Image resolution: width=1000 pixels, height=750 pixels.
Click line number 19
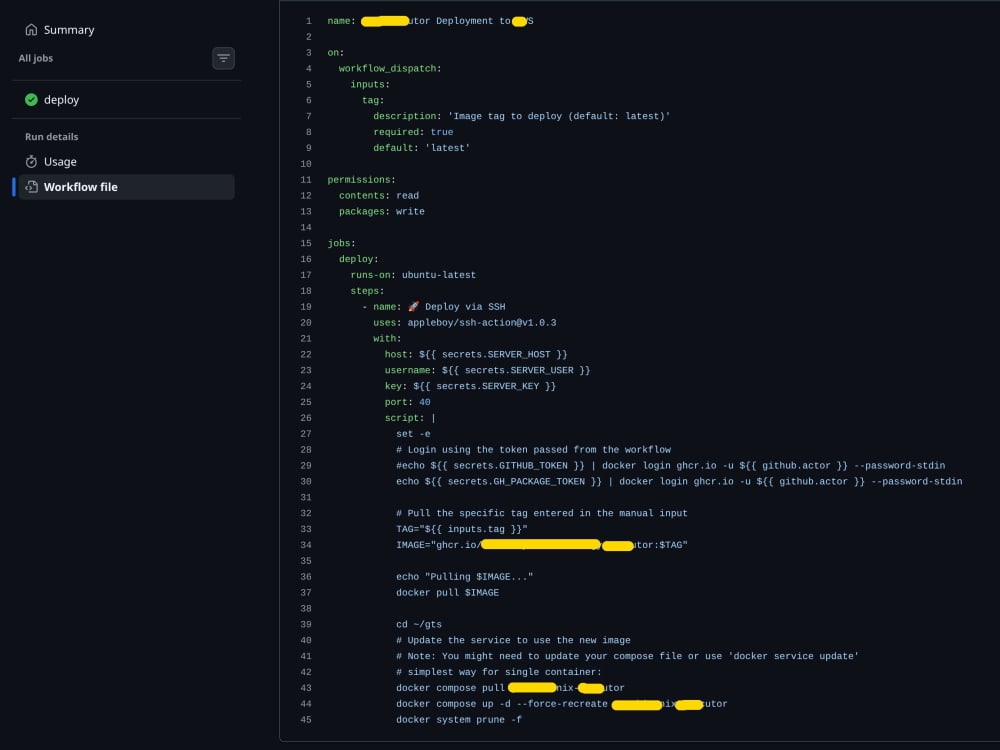pyautogui.click(x=306, y=307)
